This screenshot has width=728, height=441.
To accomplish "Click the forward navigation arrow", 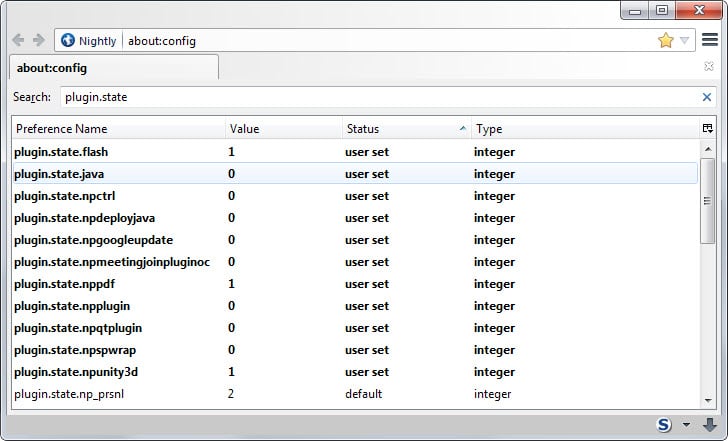I will (38, 40).
